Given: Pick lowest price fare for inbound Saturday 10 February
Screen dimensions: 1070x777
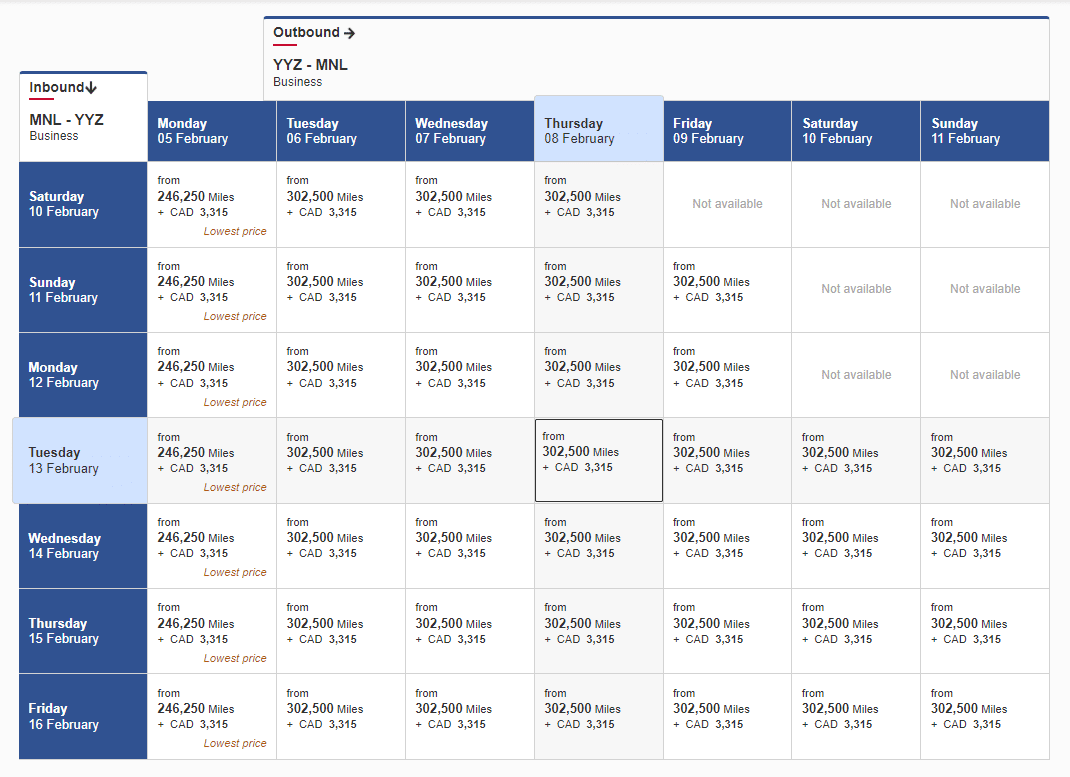Looking at the screenshot, I should click(x=211, y=204).
